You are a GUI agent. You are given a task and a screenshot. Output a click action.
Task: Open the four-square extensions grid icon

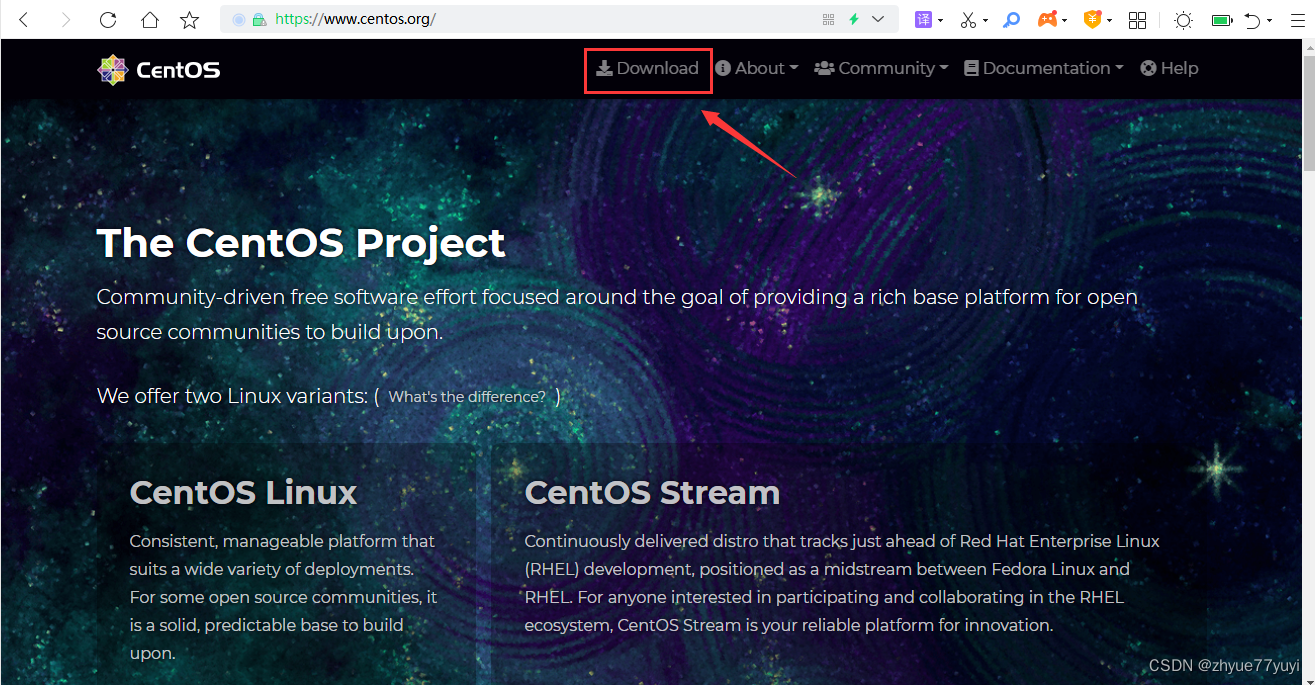[1137, 19]
